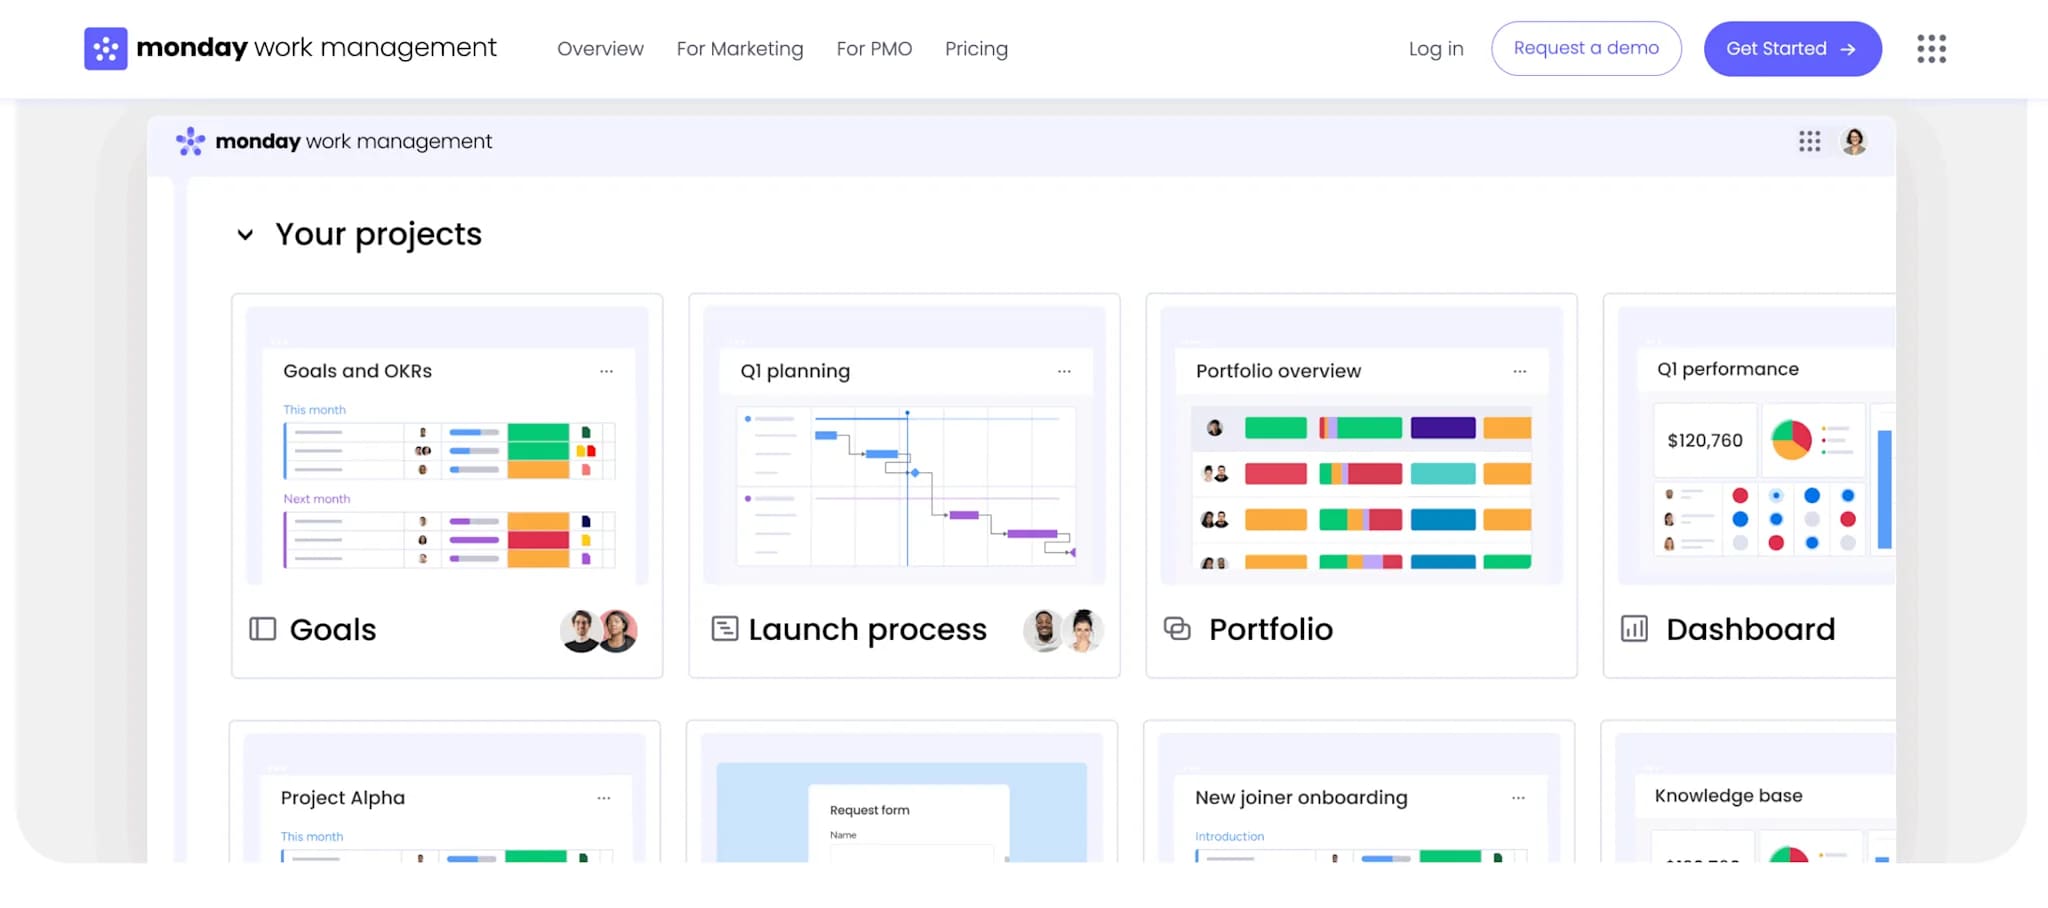
Task: Click the Goals and OKRs board thumbnail
Action: (x=447, y=446)
